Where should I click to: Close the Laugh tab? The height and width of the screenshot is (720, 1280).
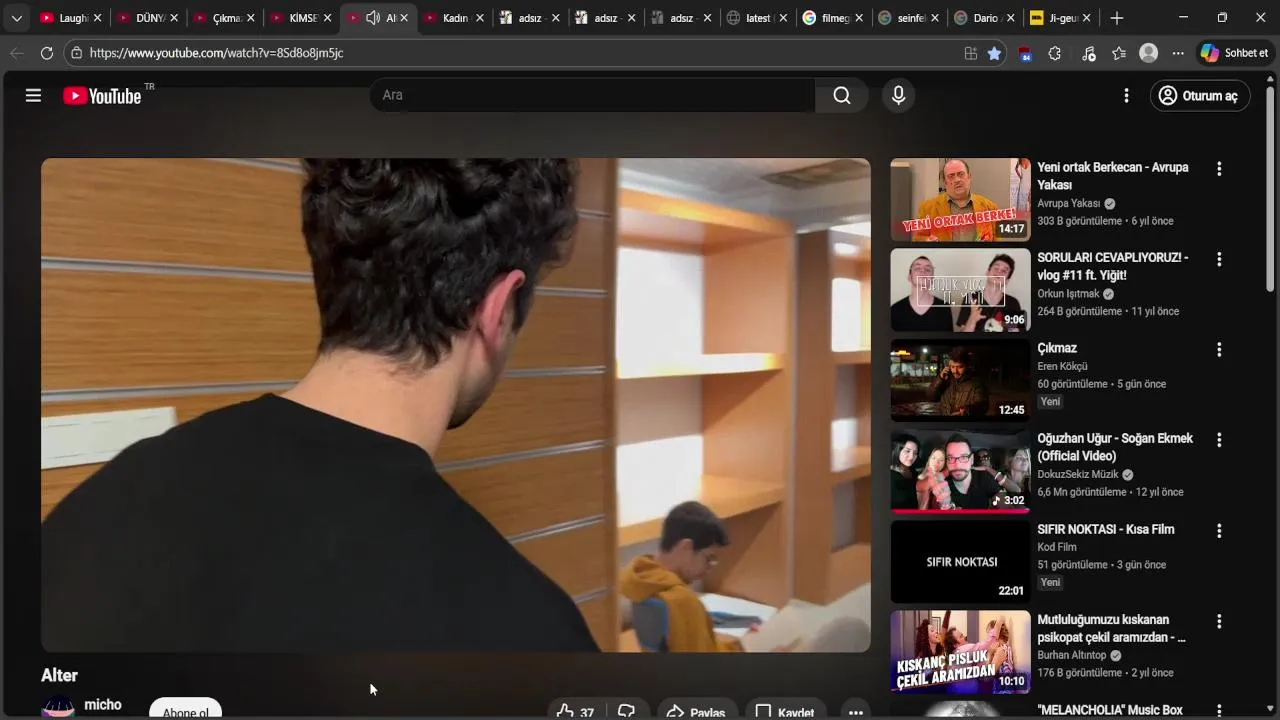click(97, 18)
